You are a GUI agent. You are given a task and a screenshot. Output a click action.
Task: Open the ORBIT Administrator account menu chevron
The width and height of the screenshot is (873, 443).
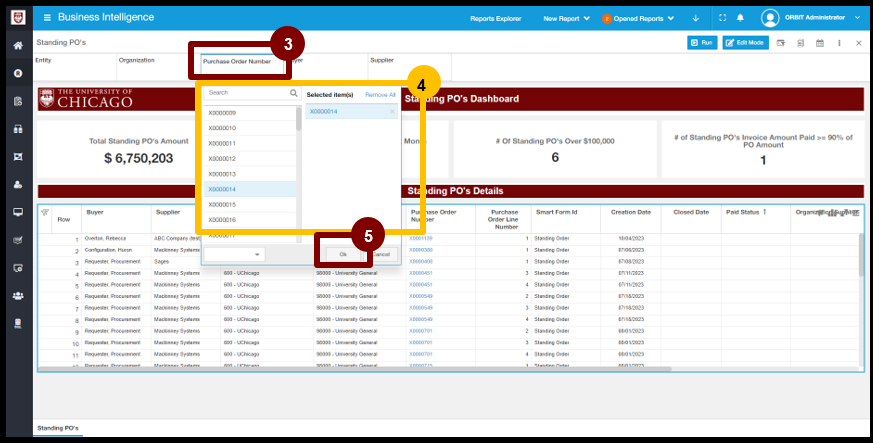[x=857, y=18]
